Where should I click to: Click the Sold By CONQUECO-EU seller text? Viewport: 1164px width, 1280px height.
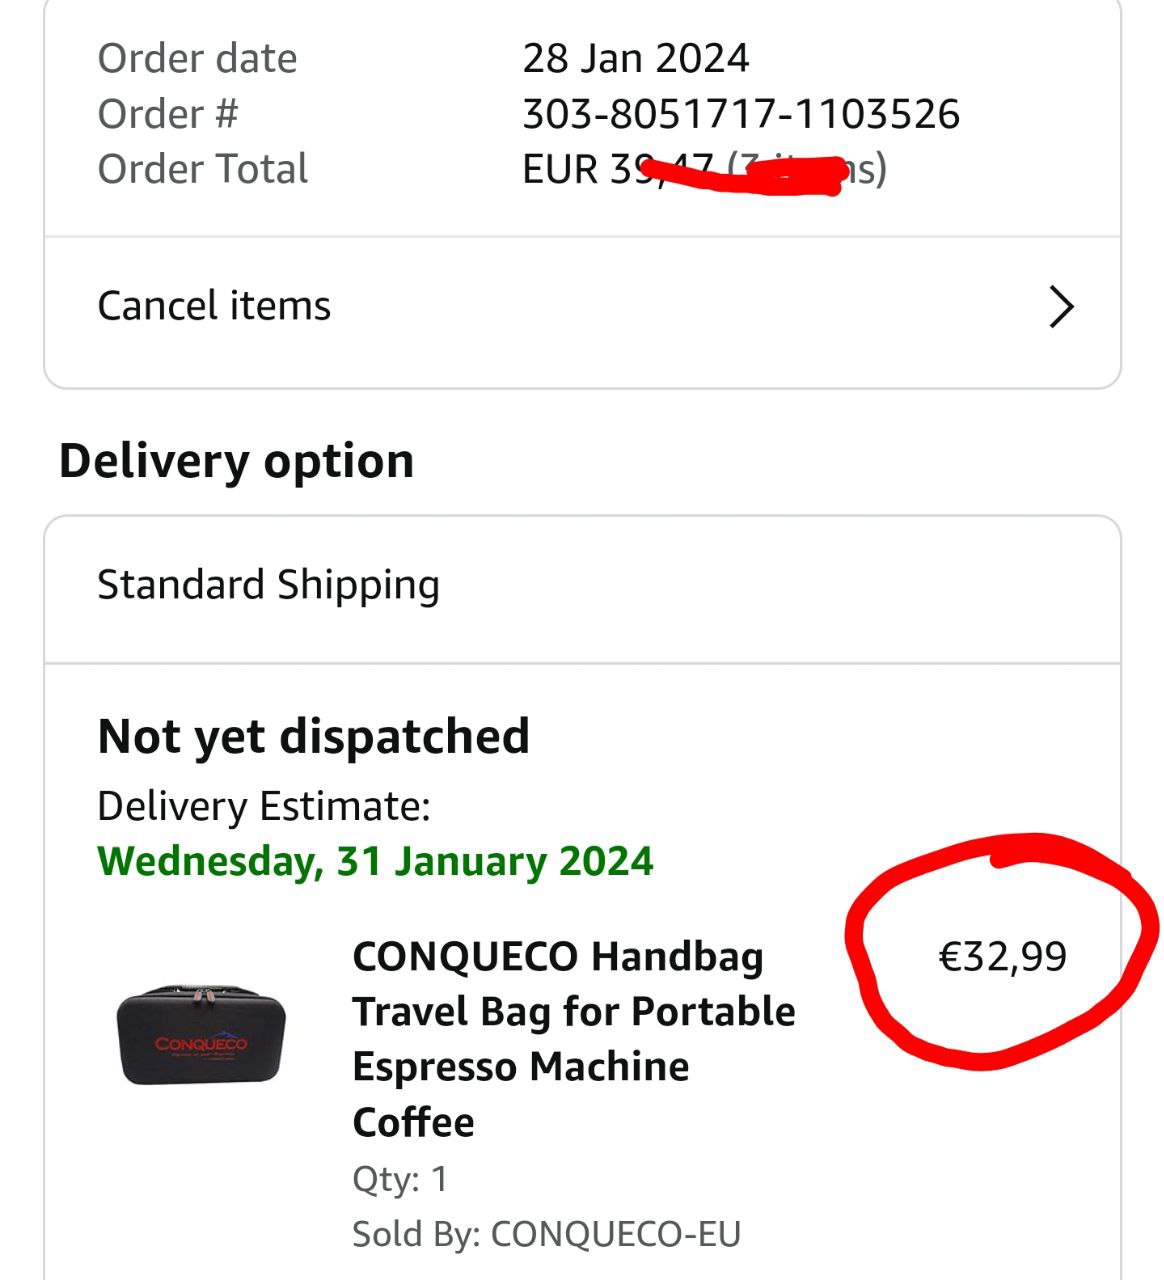click(546, 1234)
